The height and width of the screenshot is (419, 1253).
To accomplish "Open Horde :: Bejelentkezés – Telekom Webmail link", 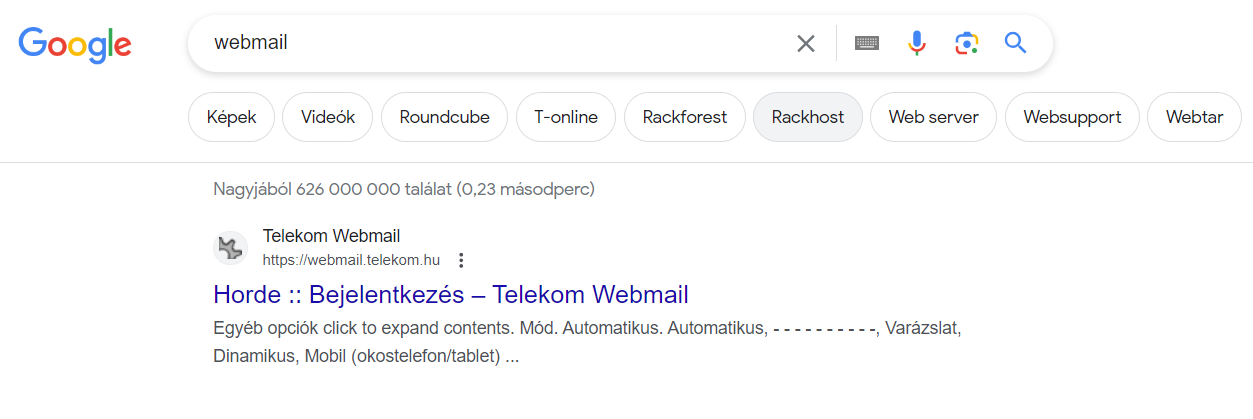I will pyautogui.click(x=451, y=295).
